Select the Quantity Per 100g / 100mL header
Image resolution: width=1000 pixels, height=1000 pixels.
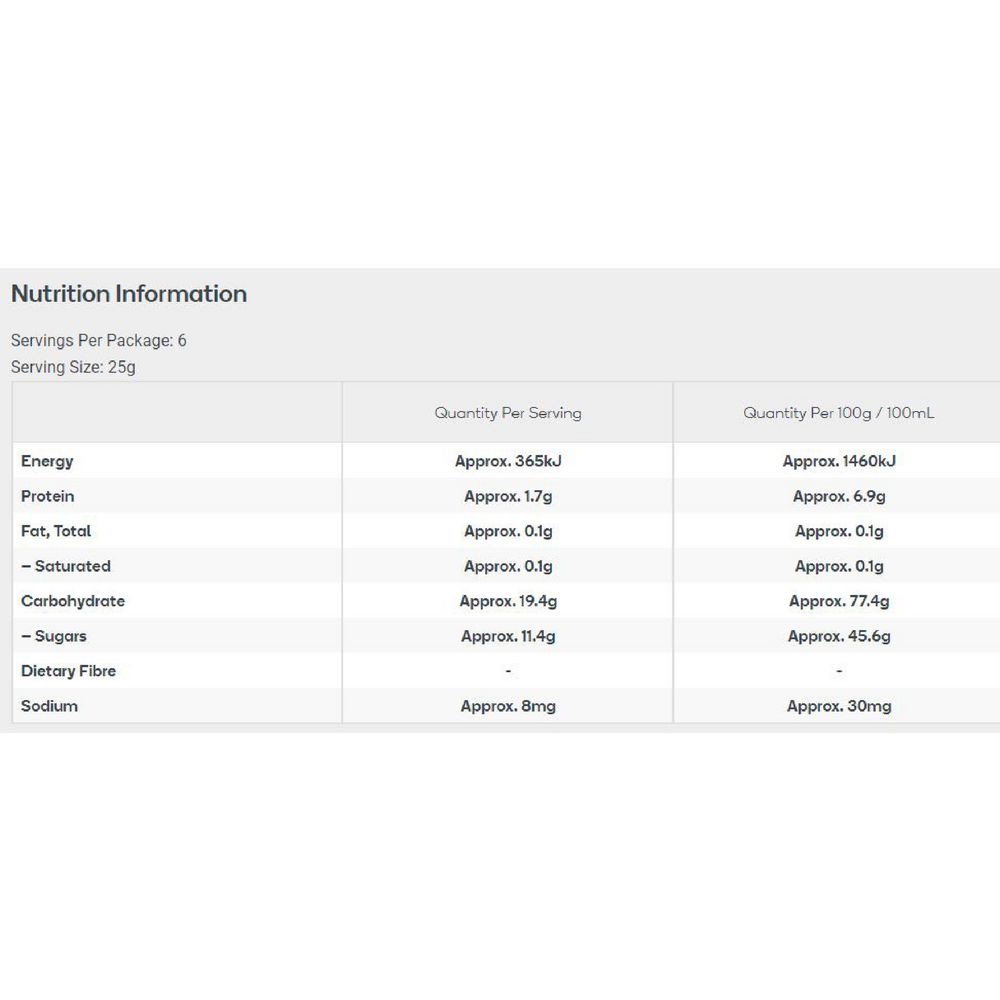(x=838, y=412)
